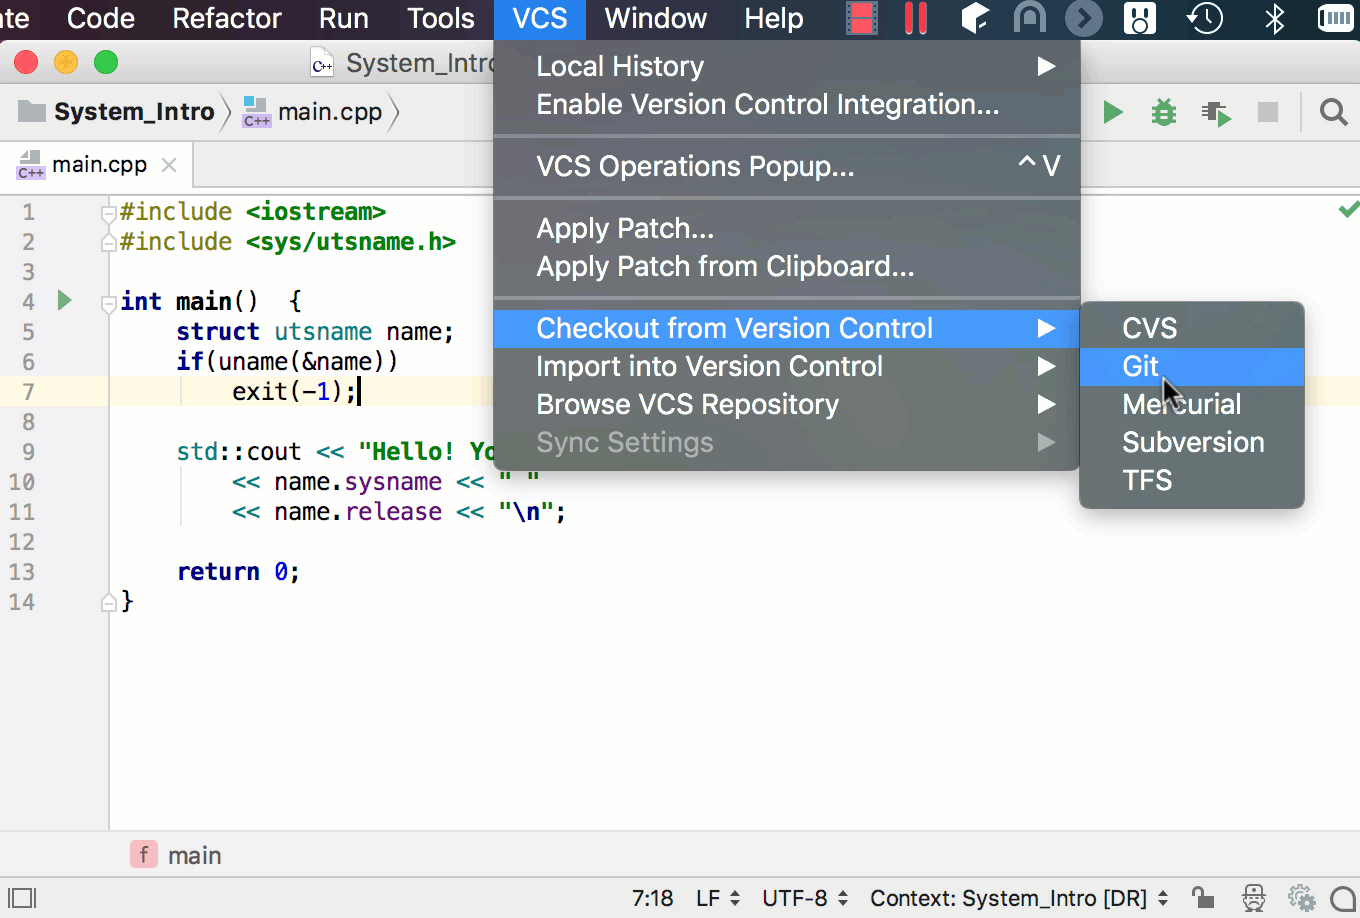Click the green inspection checkmark indicator
Screen dimensions: 1360x918
1347,209
